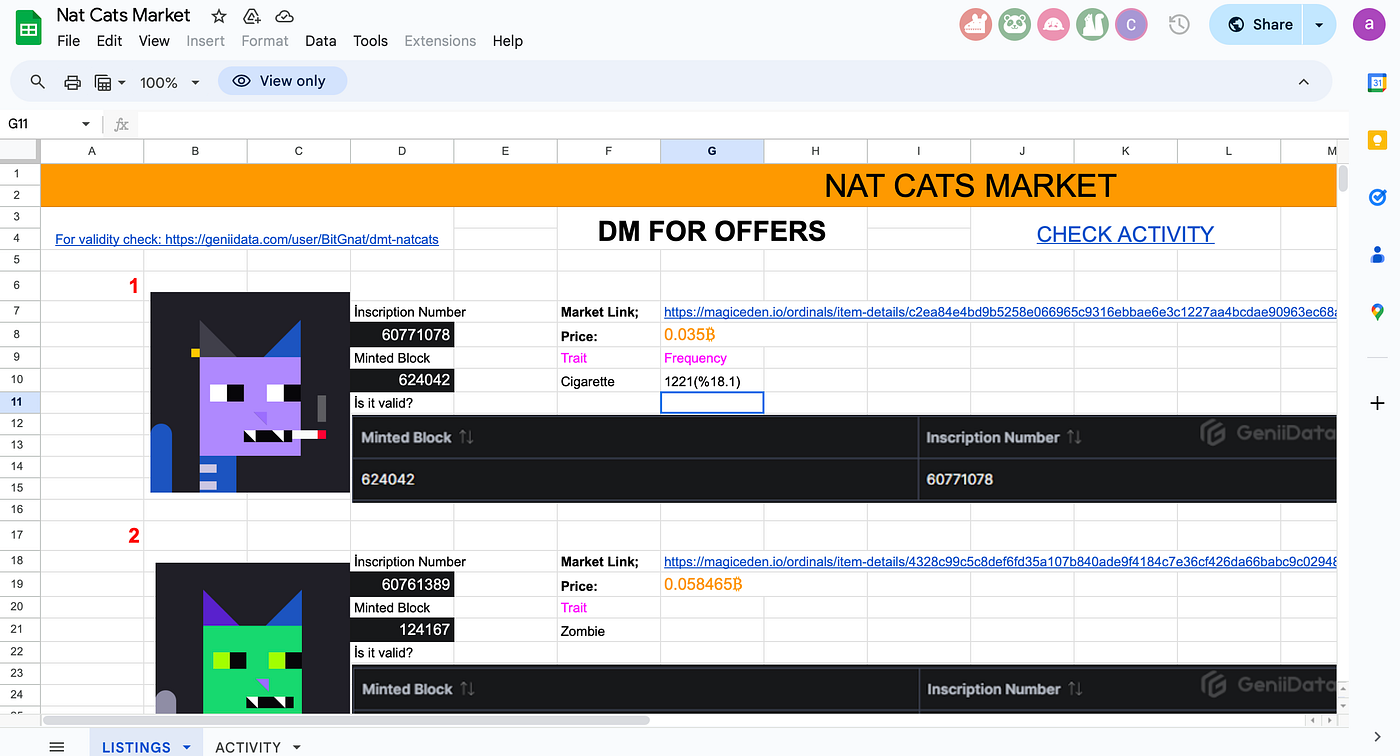Open the Google Sheets home logo
This screenshot has height=756, width=1400.
click(28, 28)
